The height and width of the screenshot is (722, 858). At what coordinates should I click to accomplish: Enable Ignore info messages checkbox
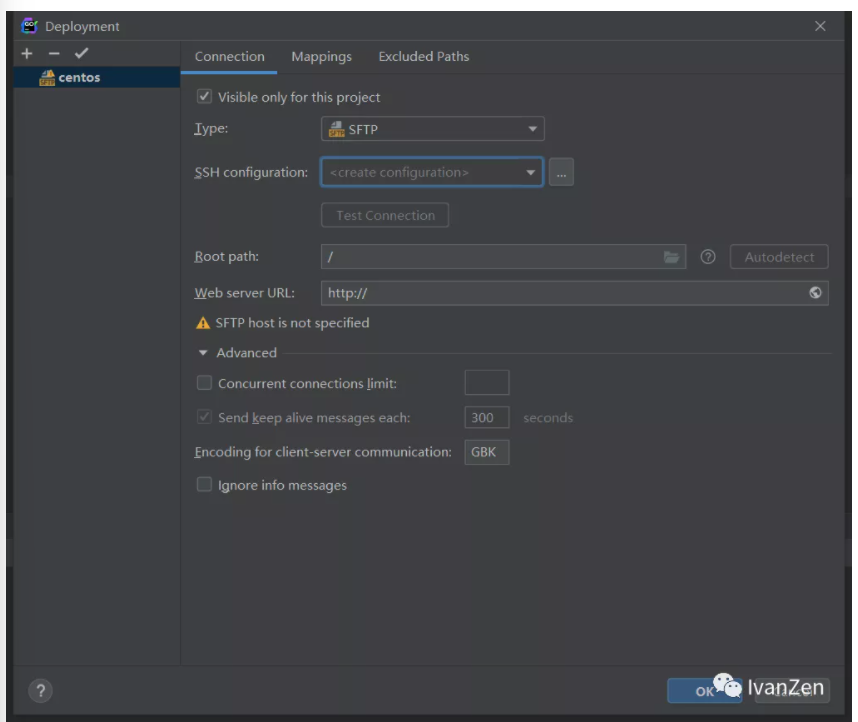204,484
